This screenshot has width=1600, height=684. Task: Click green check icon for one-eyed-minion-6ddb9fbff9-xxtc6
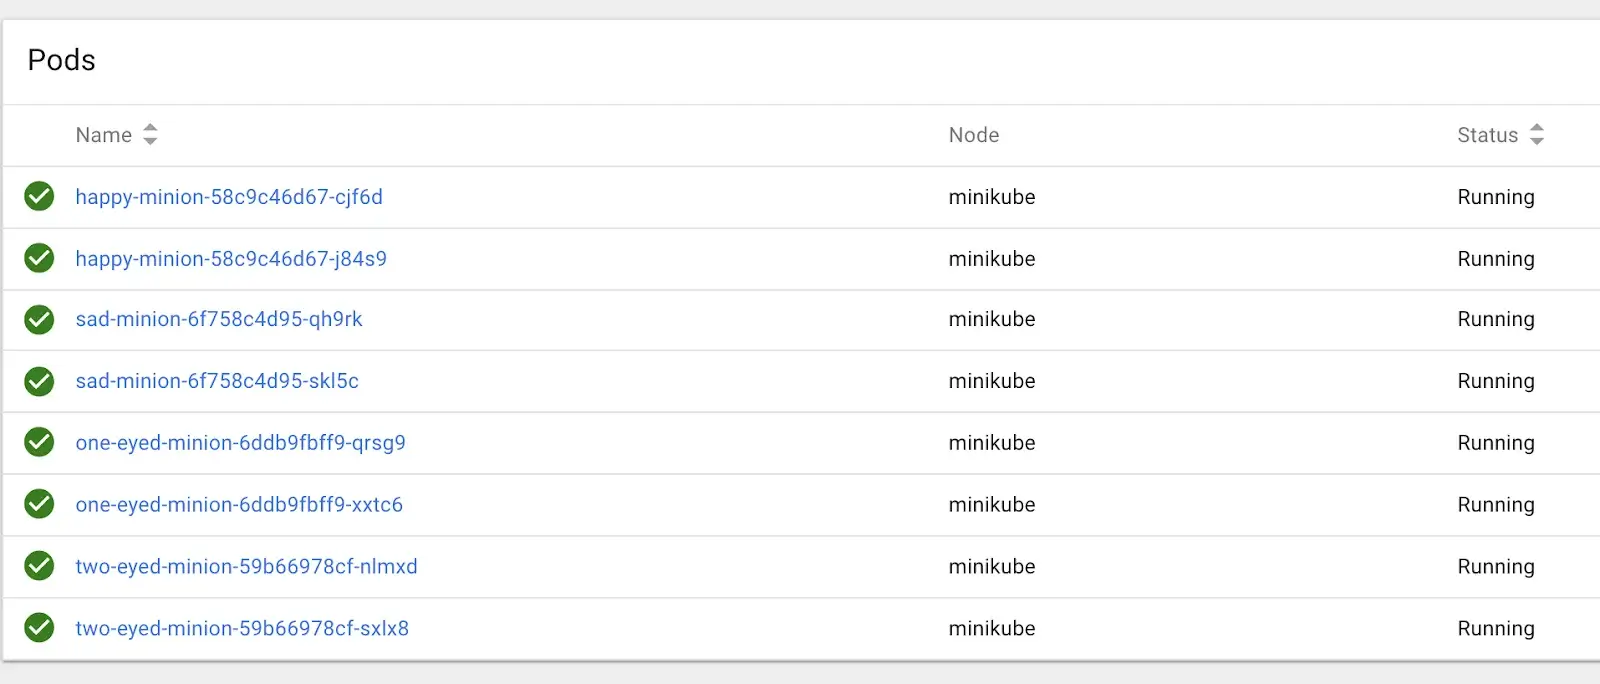[x=39, y=504]
